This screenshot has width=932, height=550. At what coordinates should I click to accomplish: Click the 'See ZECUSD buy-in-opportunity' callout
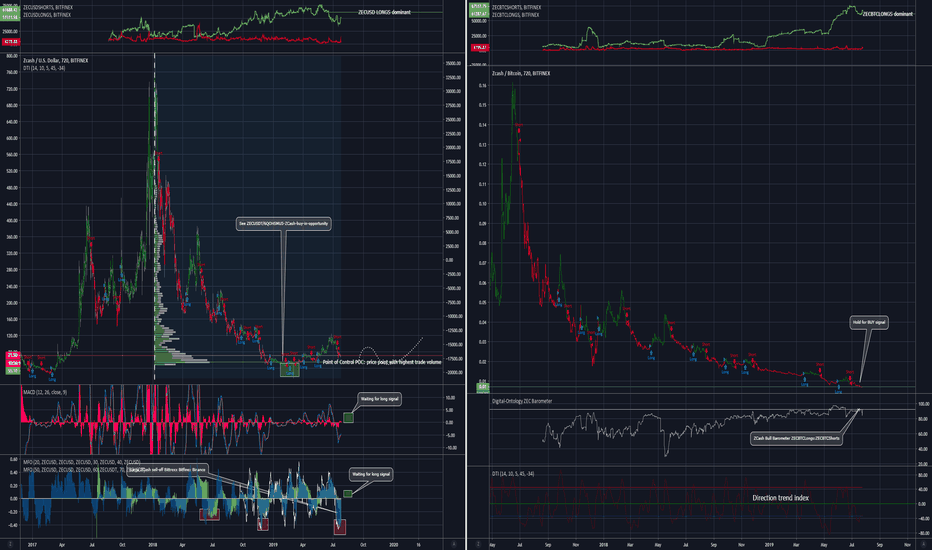[x=284, y=224]
